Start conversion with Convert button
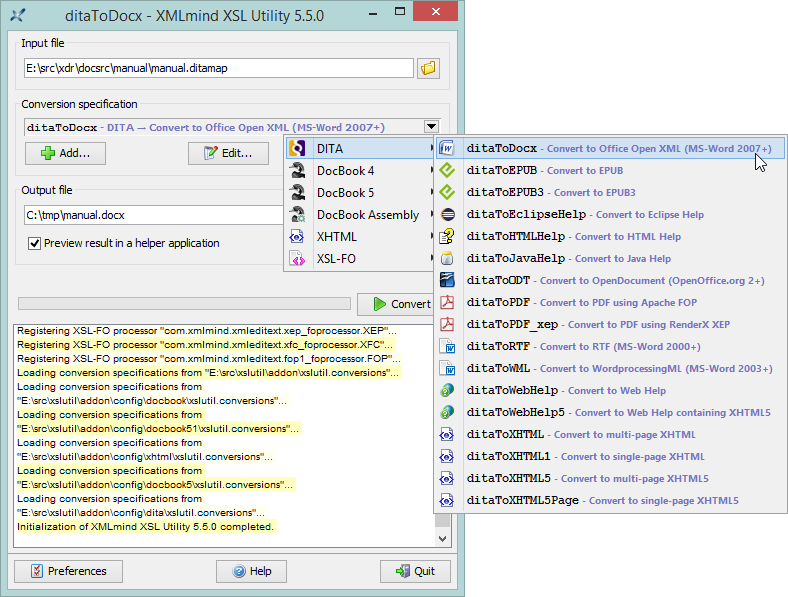Screen dimensions: 788x597 [x=396, y=304]
